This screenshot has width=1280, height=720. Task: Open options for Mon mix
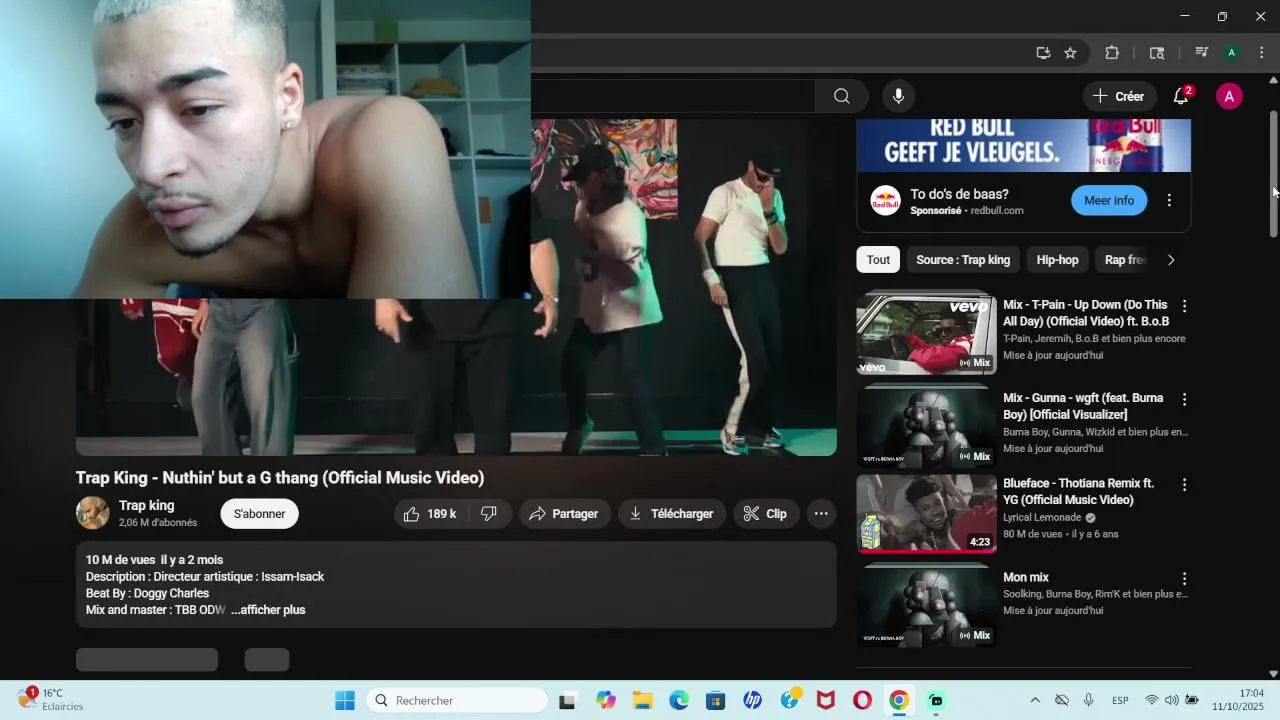[1184, 579]
